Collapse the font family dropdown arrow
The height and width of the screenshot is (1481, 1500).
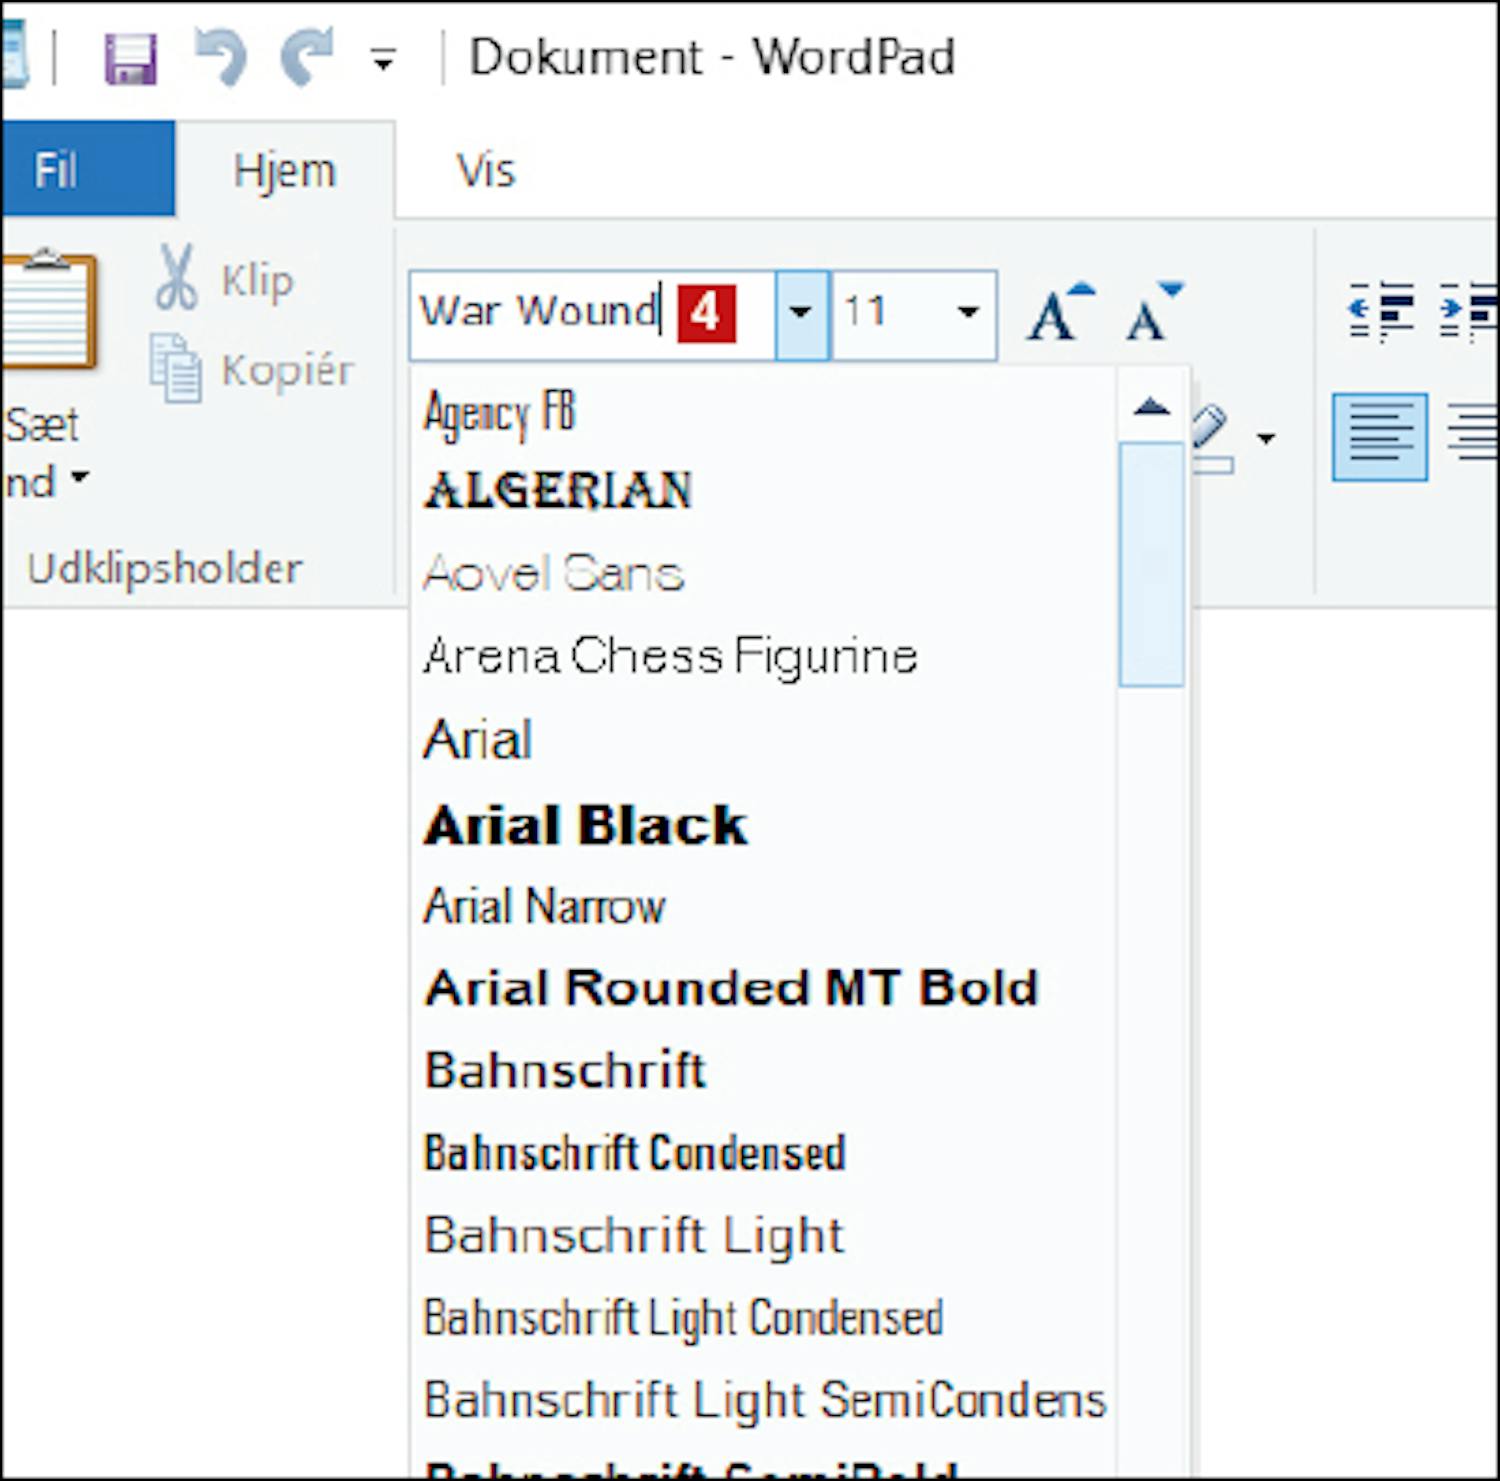pyautogui.click(x=801, y=314)
